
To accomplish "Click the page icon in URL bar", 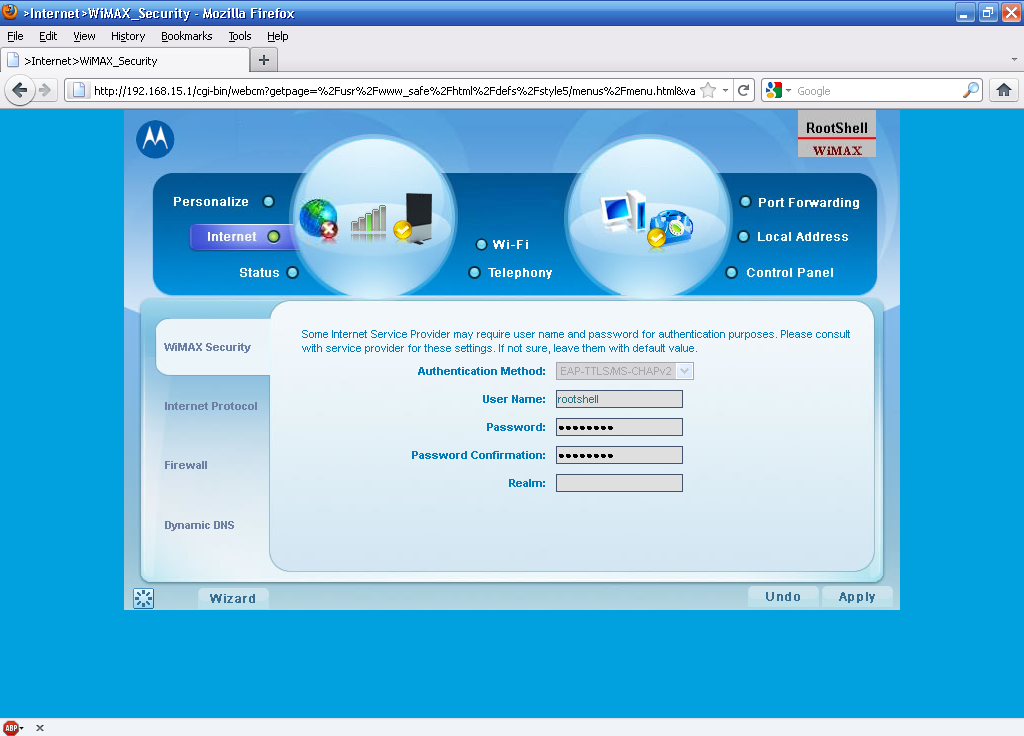I will [78, 90].
